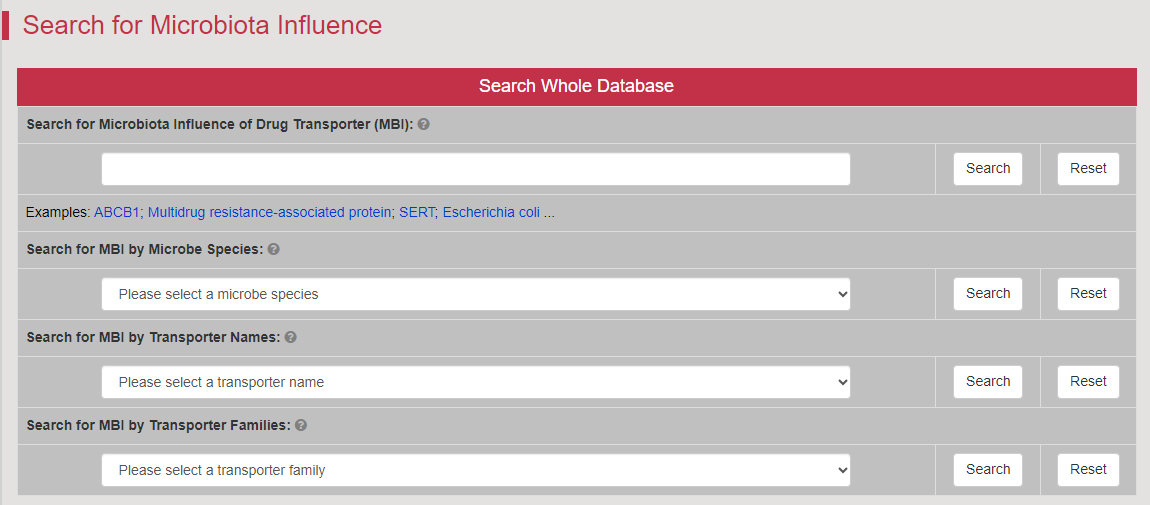The image size is (1150, 505).
Task: Open the transporter family dropdown
Action: [x=476, y=470]
